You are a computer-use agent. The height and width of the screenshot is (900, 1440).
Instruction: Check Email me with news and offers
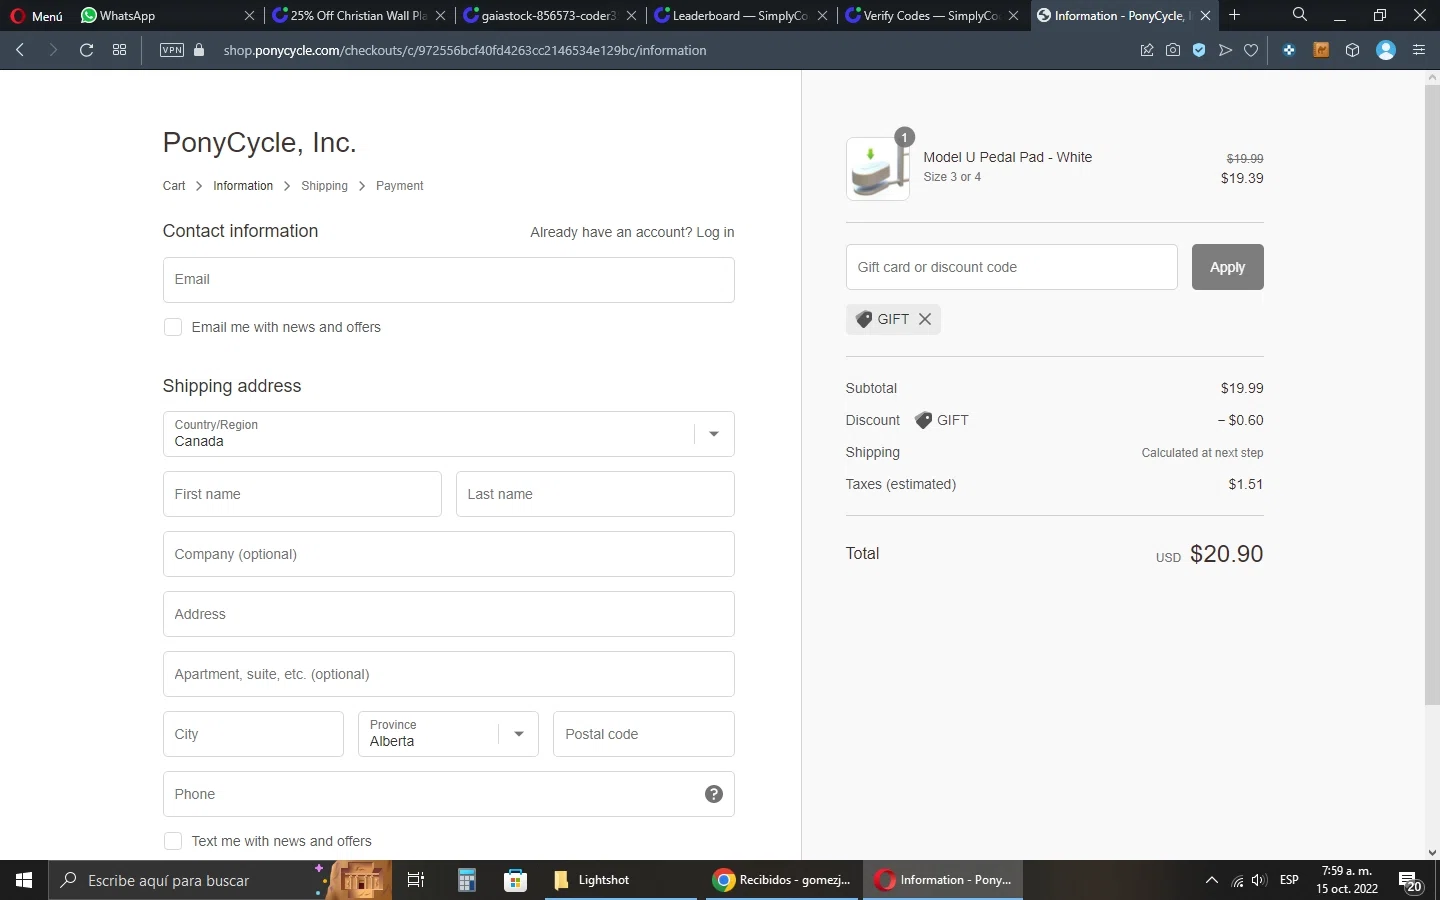click(x=173, y=327)
